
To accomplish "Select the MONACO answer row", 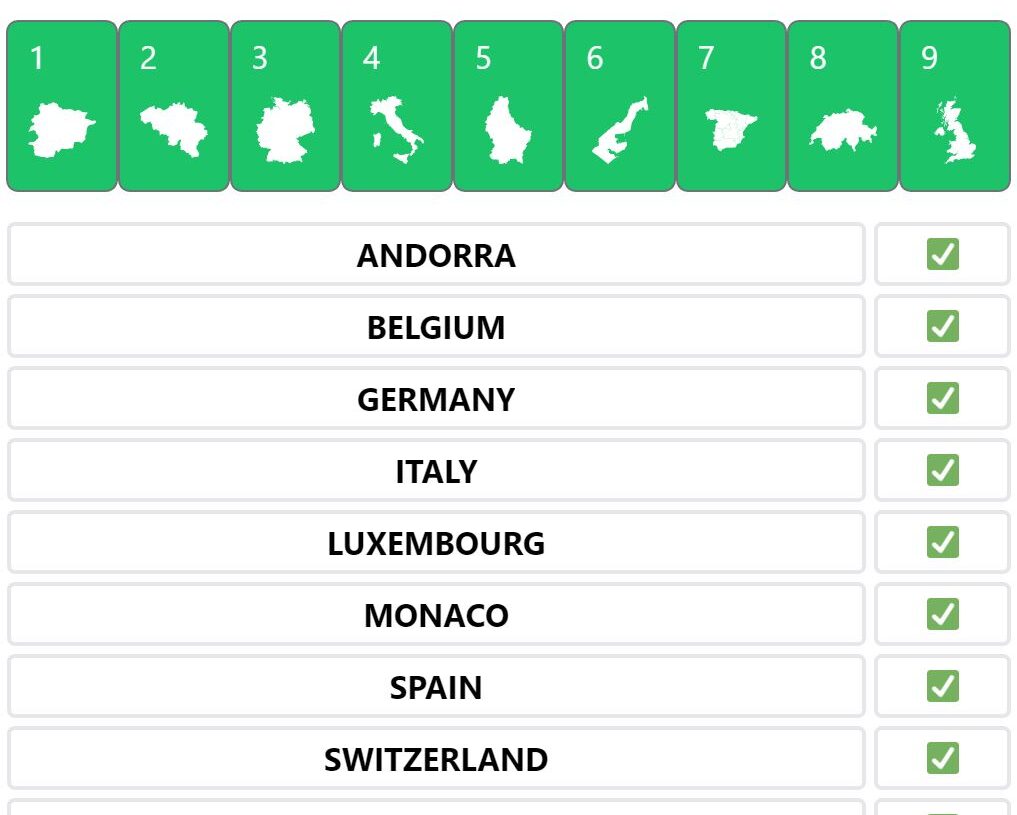I will [437, 614].
